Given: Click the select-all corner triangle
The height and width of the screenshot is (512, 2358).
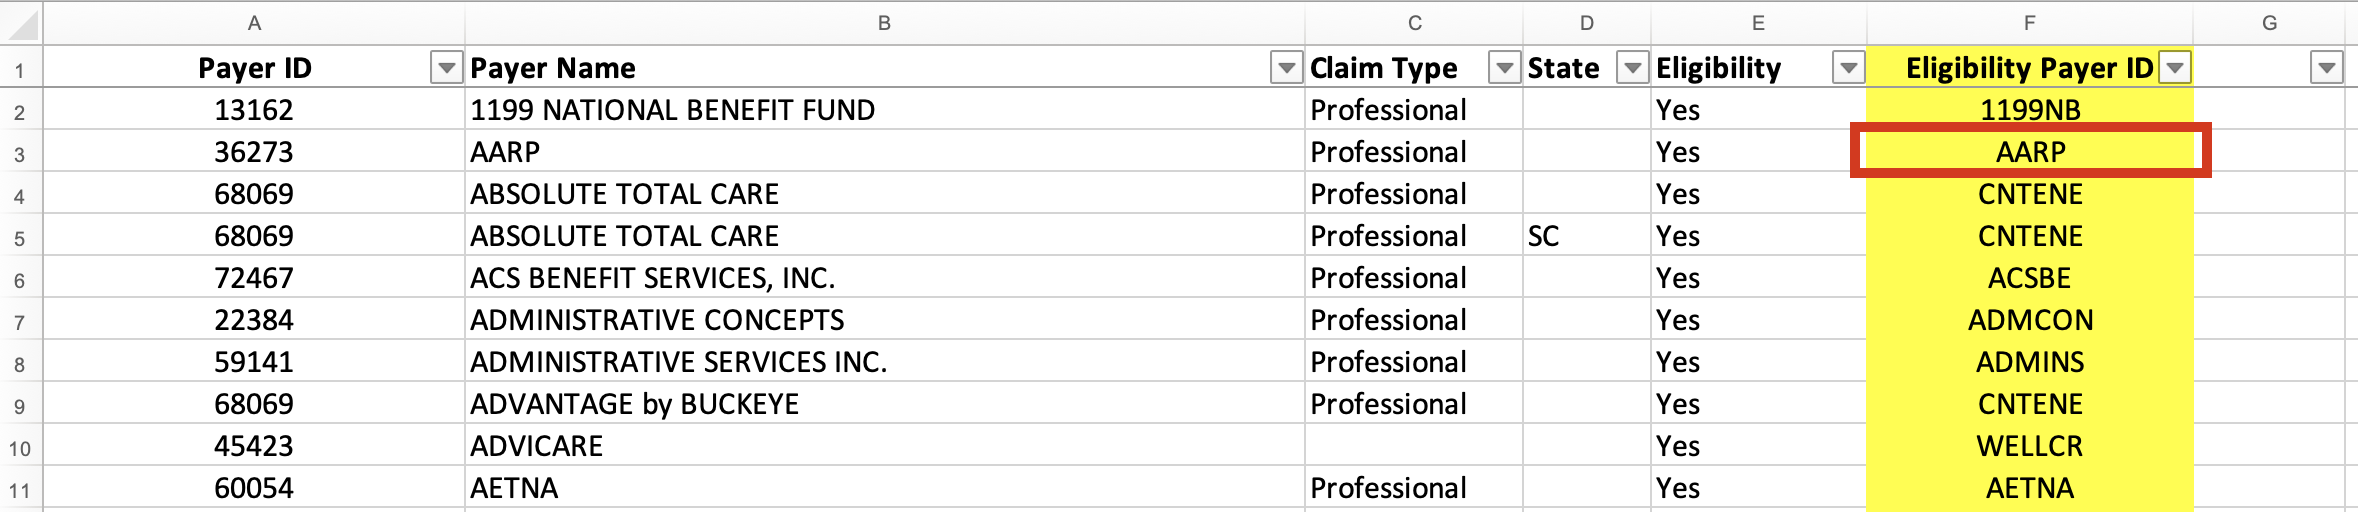Looking at the screenshot, I should [21, 23].
